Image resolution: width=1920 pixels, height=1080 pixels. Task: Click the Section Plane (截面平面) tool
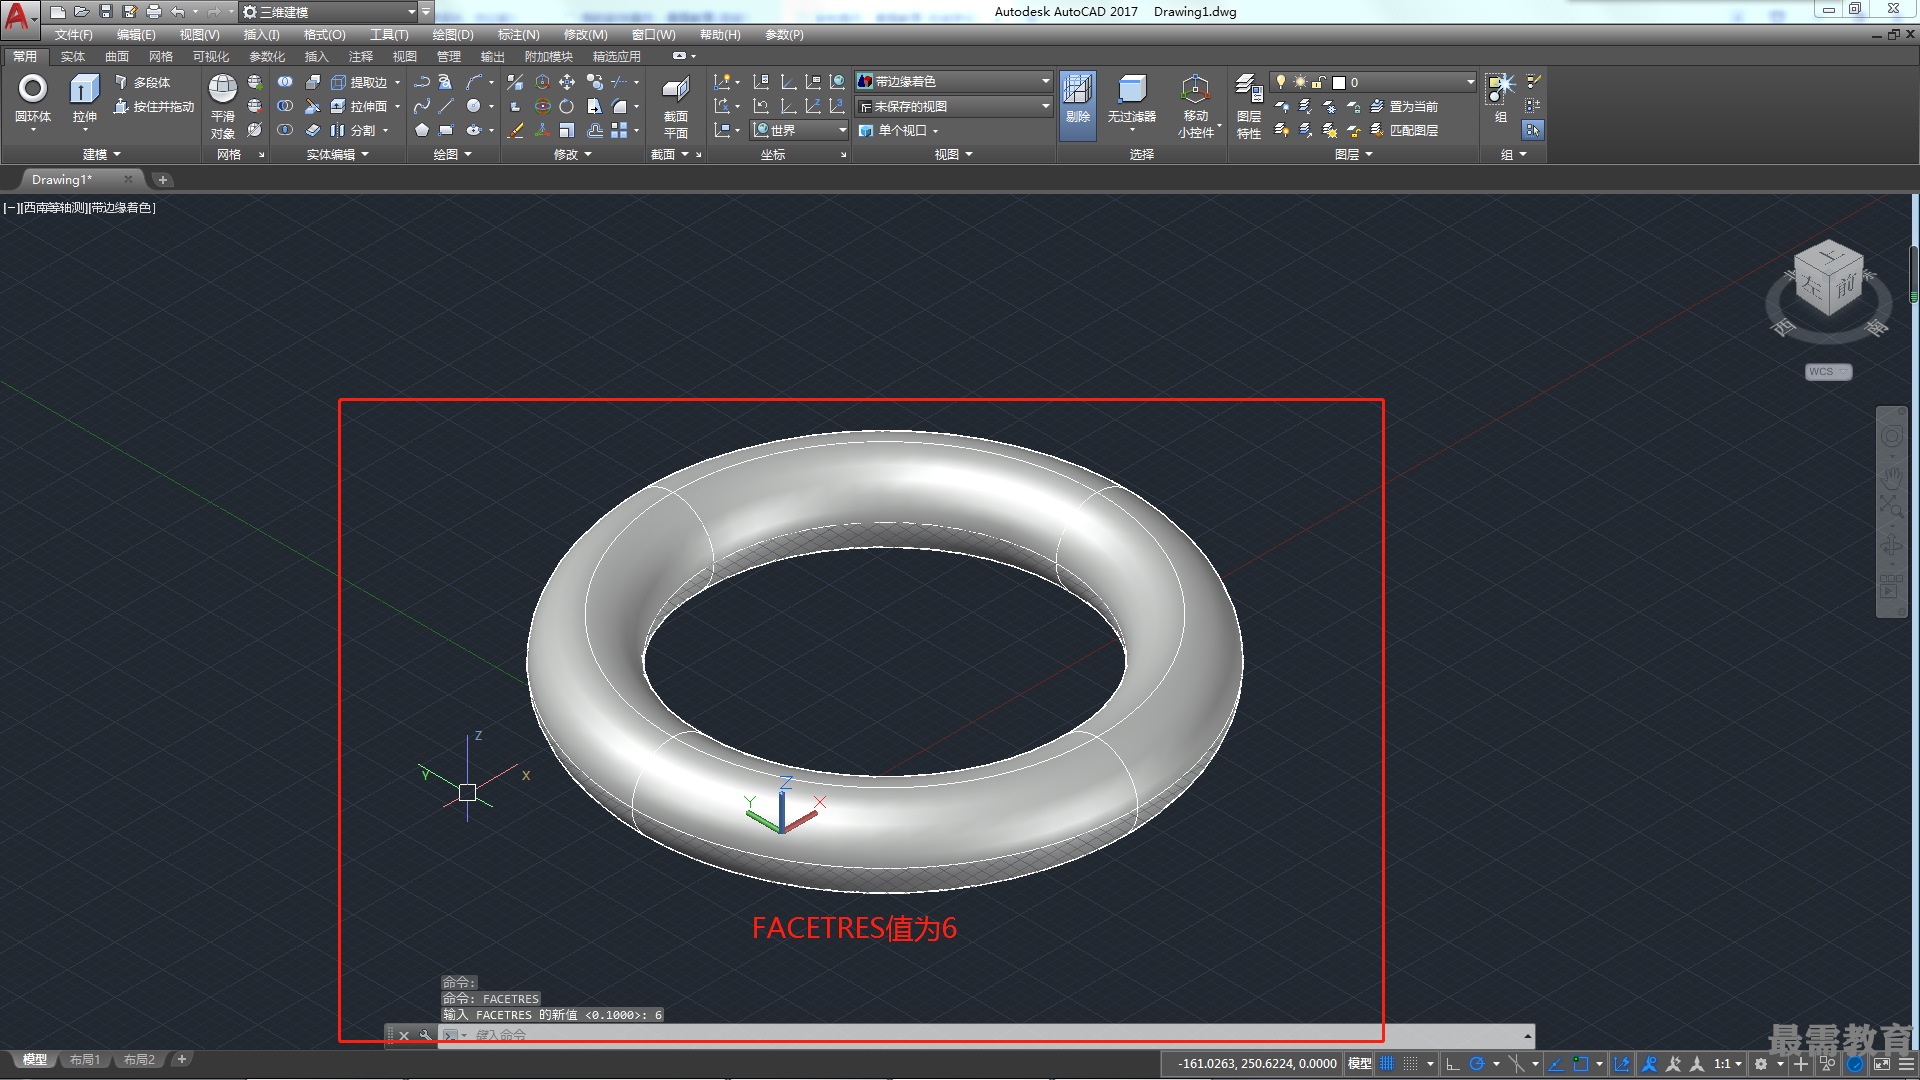pyautogui.click(x=676, y=106)
